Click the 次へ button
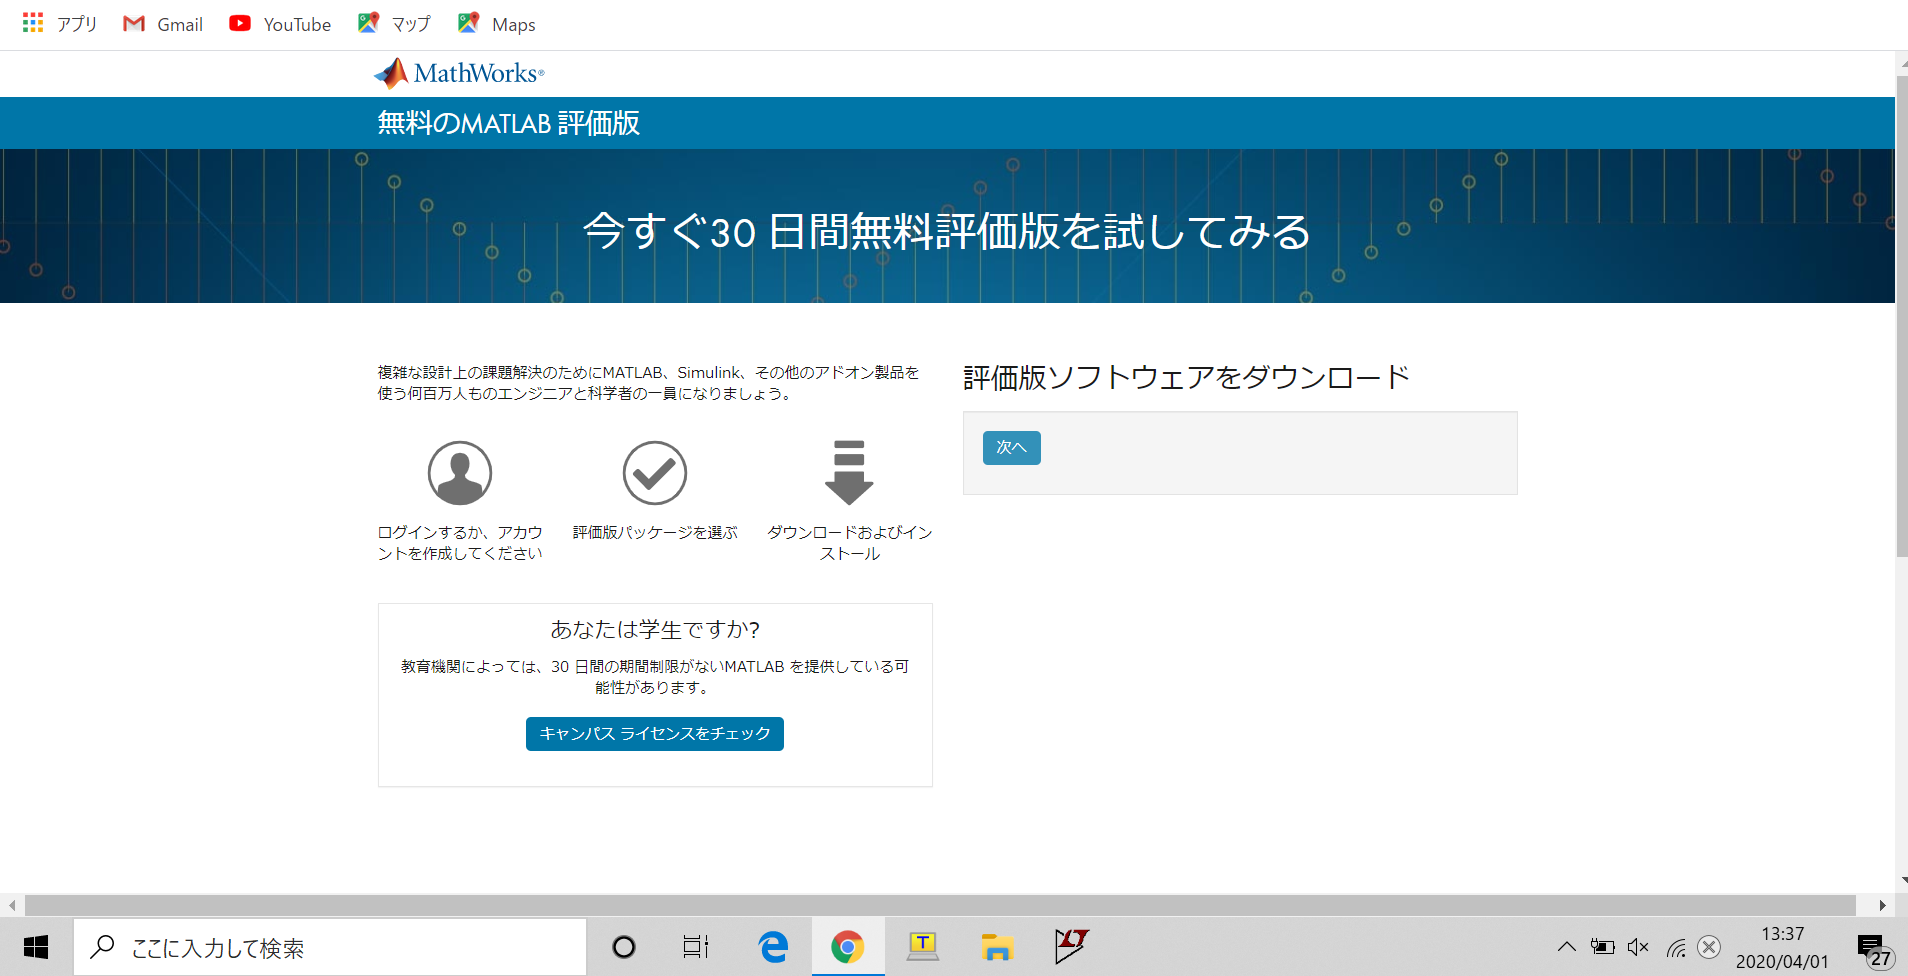Image resolution: width=1908 pixels, height=976 pixels. pyautogui.click(x=1012, y=448)
